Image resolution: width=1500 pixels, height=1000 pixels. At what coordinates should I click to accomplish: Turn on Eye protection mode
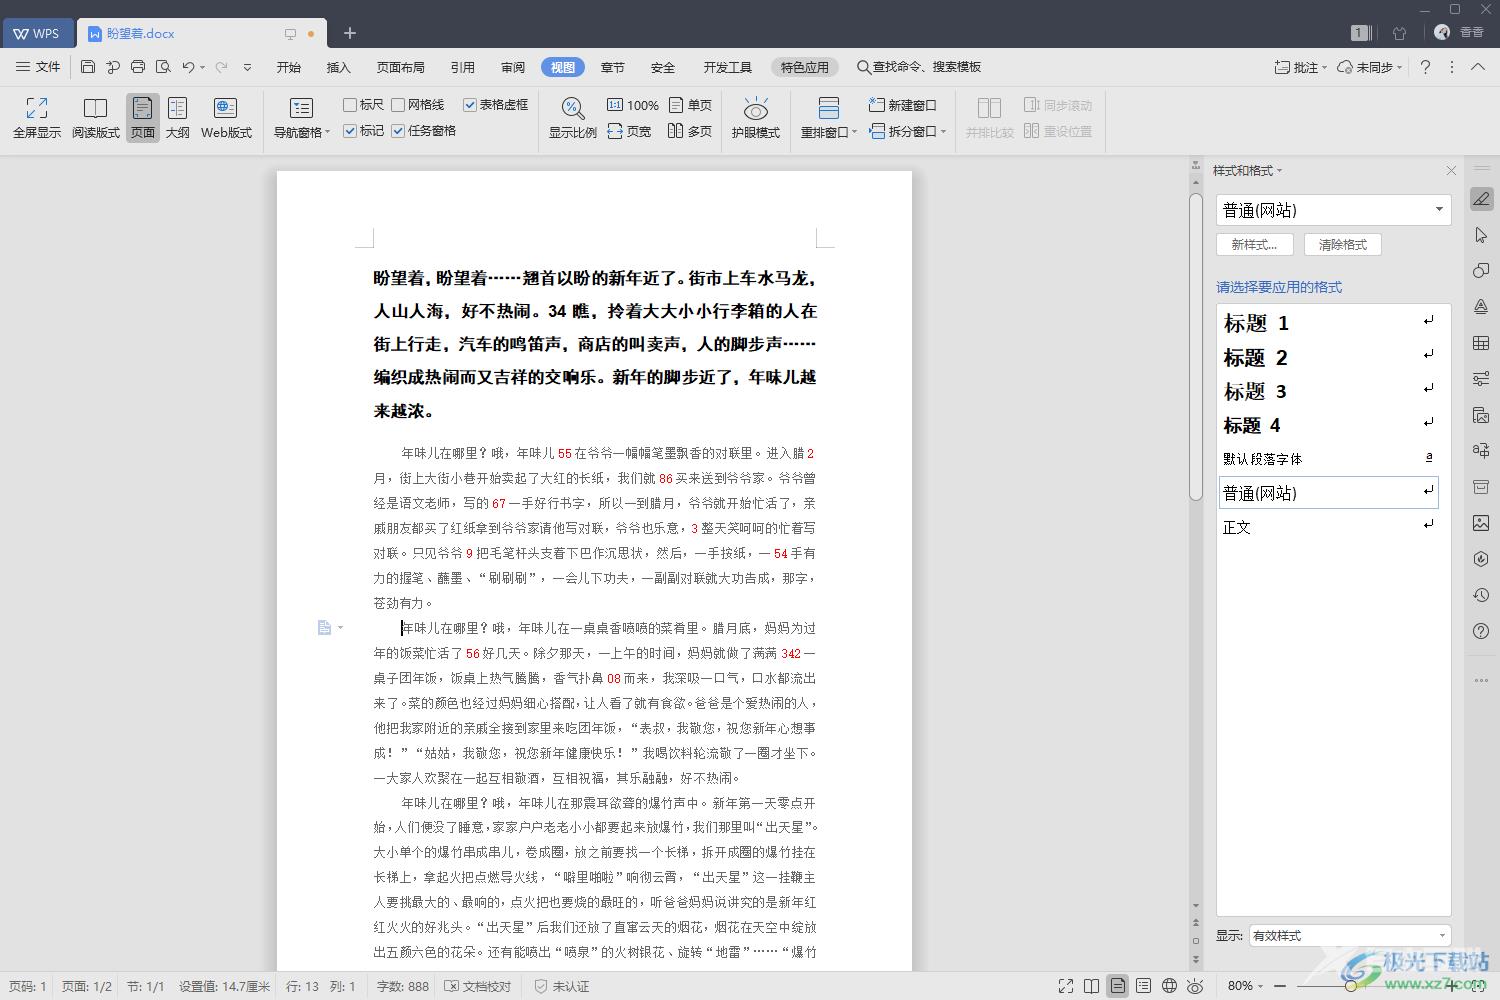tap(755, 118)
